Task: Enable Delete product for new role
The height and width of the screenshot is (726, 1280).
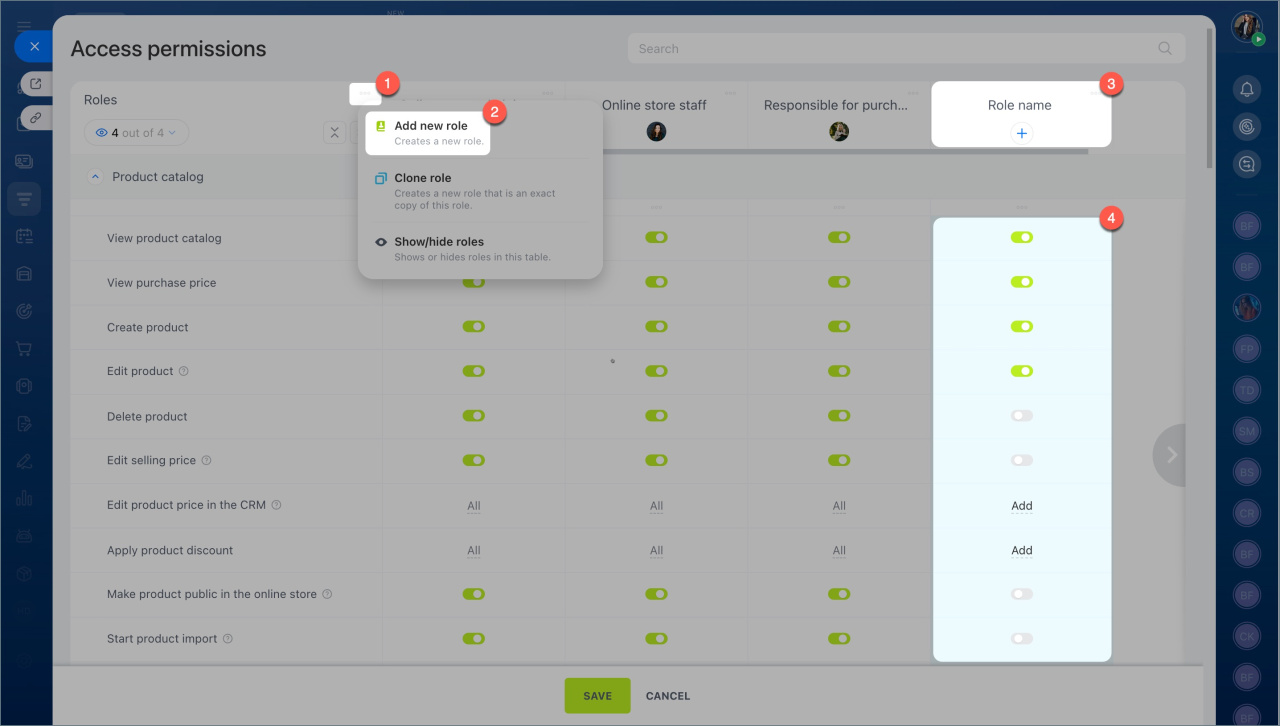Action: 1021,416
